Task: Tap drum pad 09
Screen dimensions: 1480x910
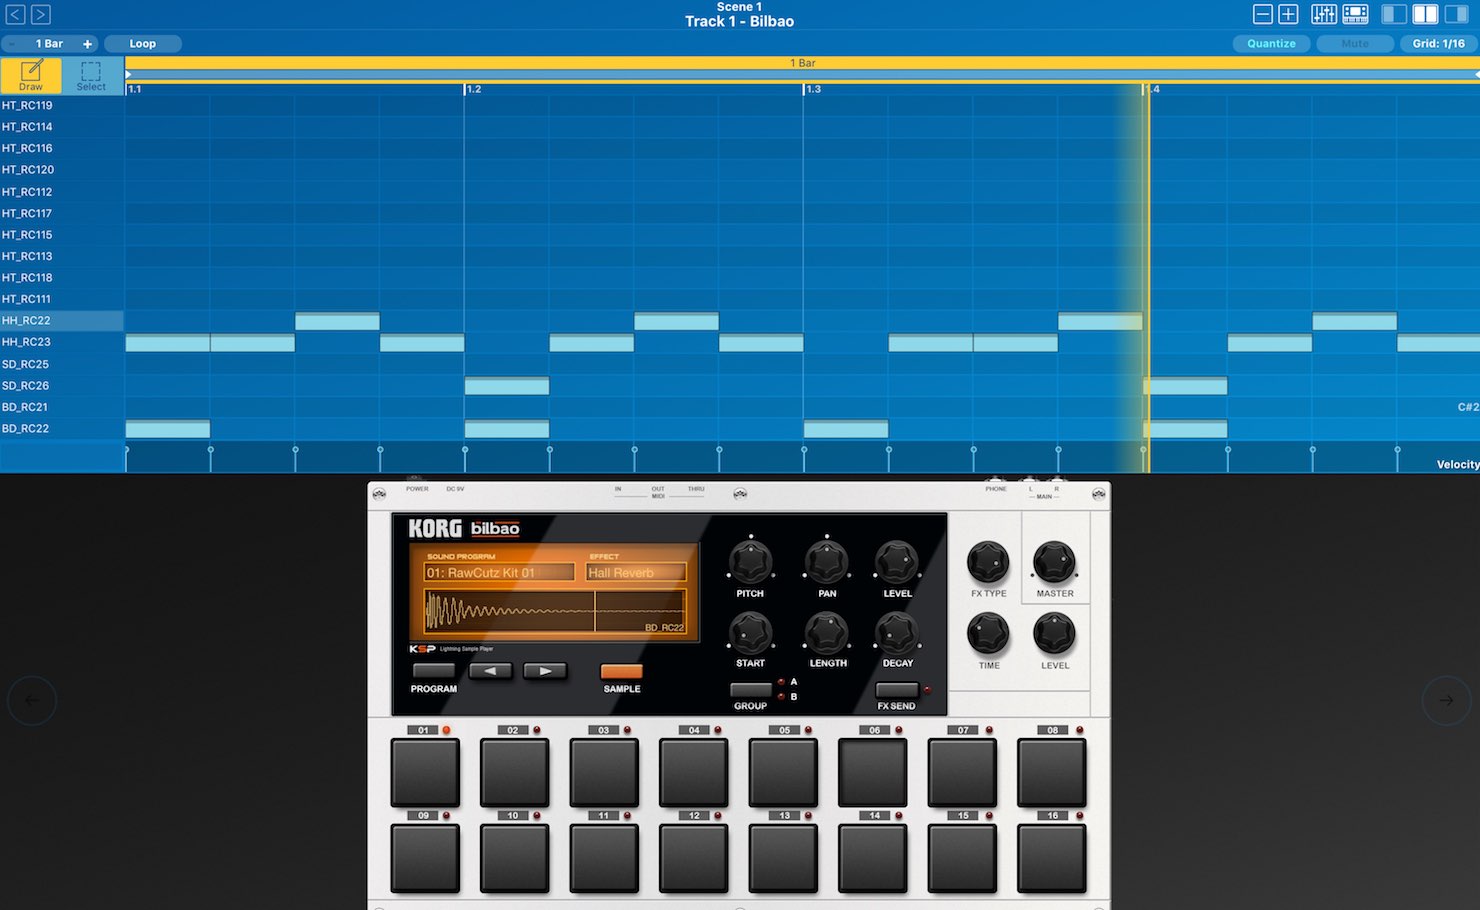Action: click(x=425, y=858)
